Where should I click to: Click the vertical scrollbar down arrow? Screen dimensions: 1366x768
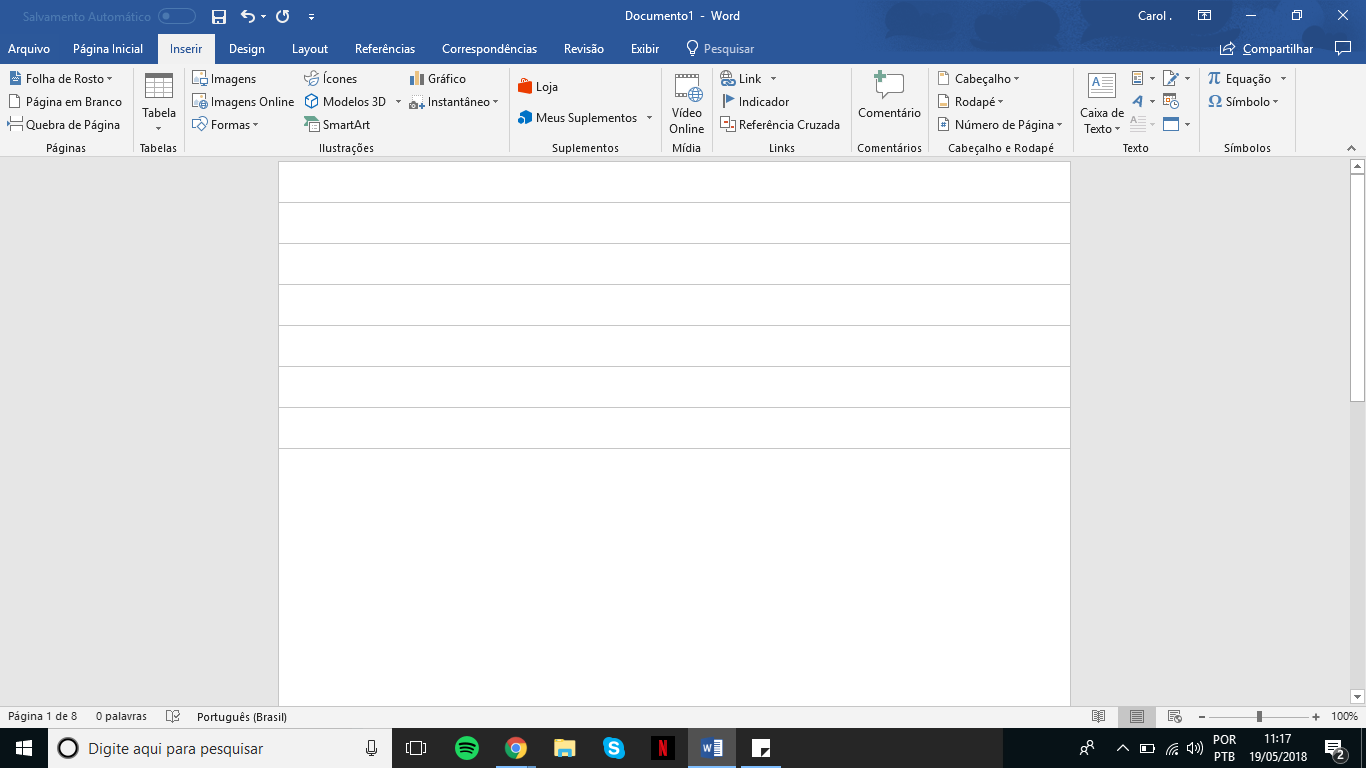click(x=1357, y=696)
